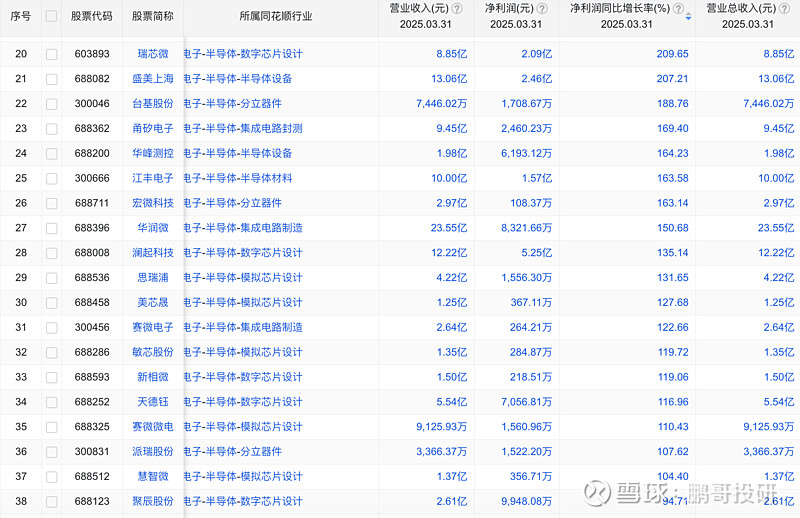Open stock link 派瑞股份
The image size is (800, 518).
click(x=153, y=452)
